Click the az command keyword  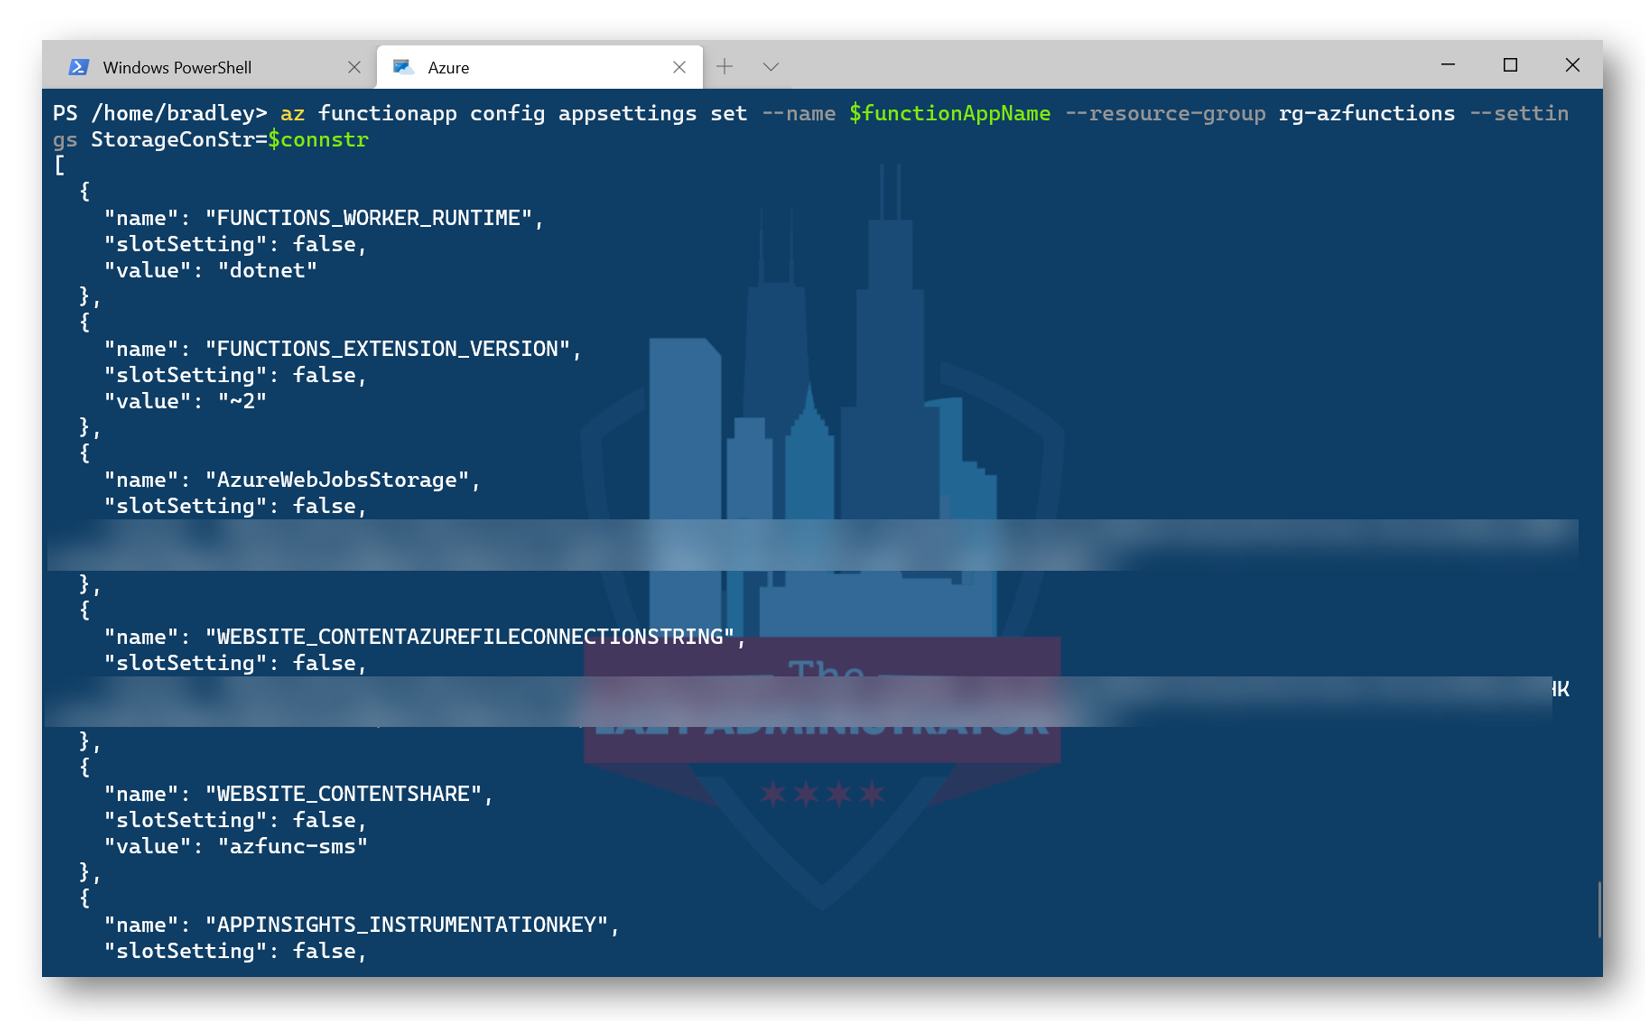292,113
